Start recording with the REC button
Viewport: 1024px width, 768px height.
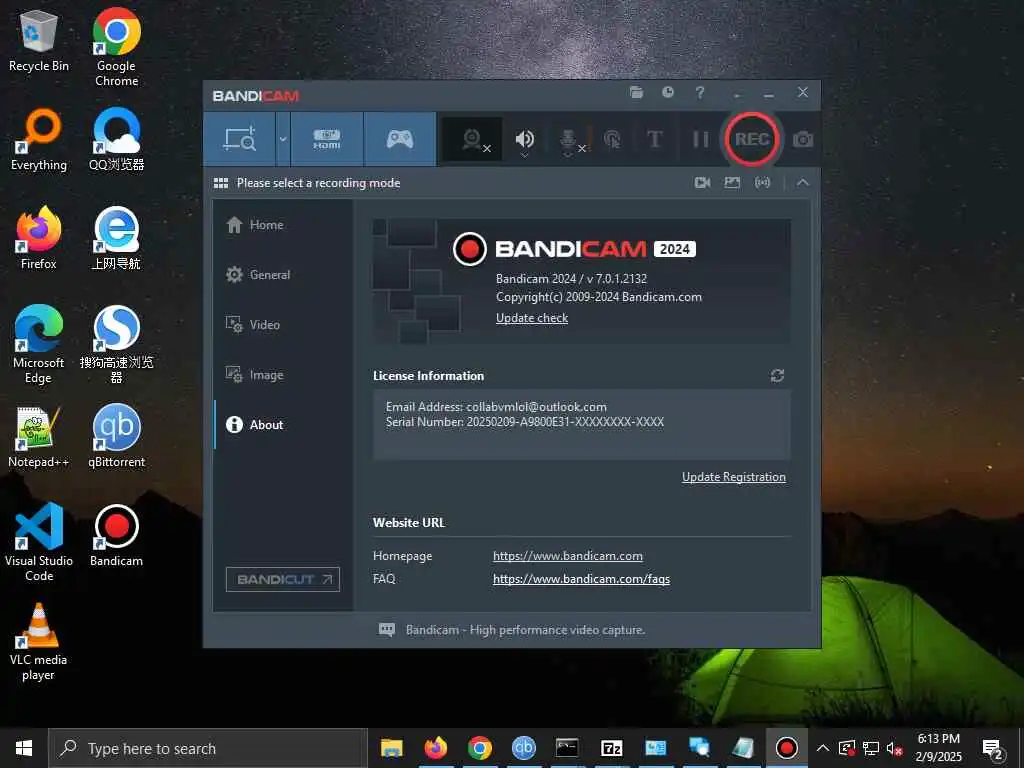coord(752,139)
